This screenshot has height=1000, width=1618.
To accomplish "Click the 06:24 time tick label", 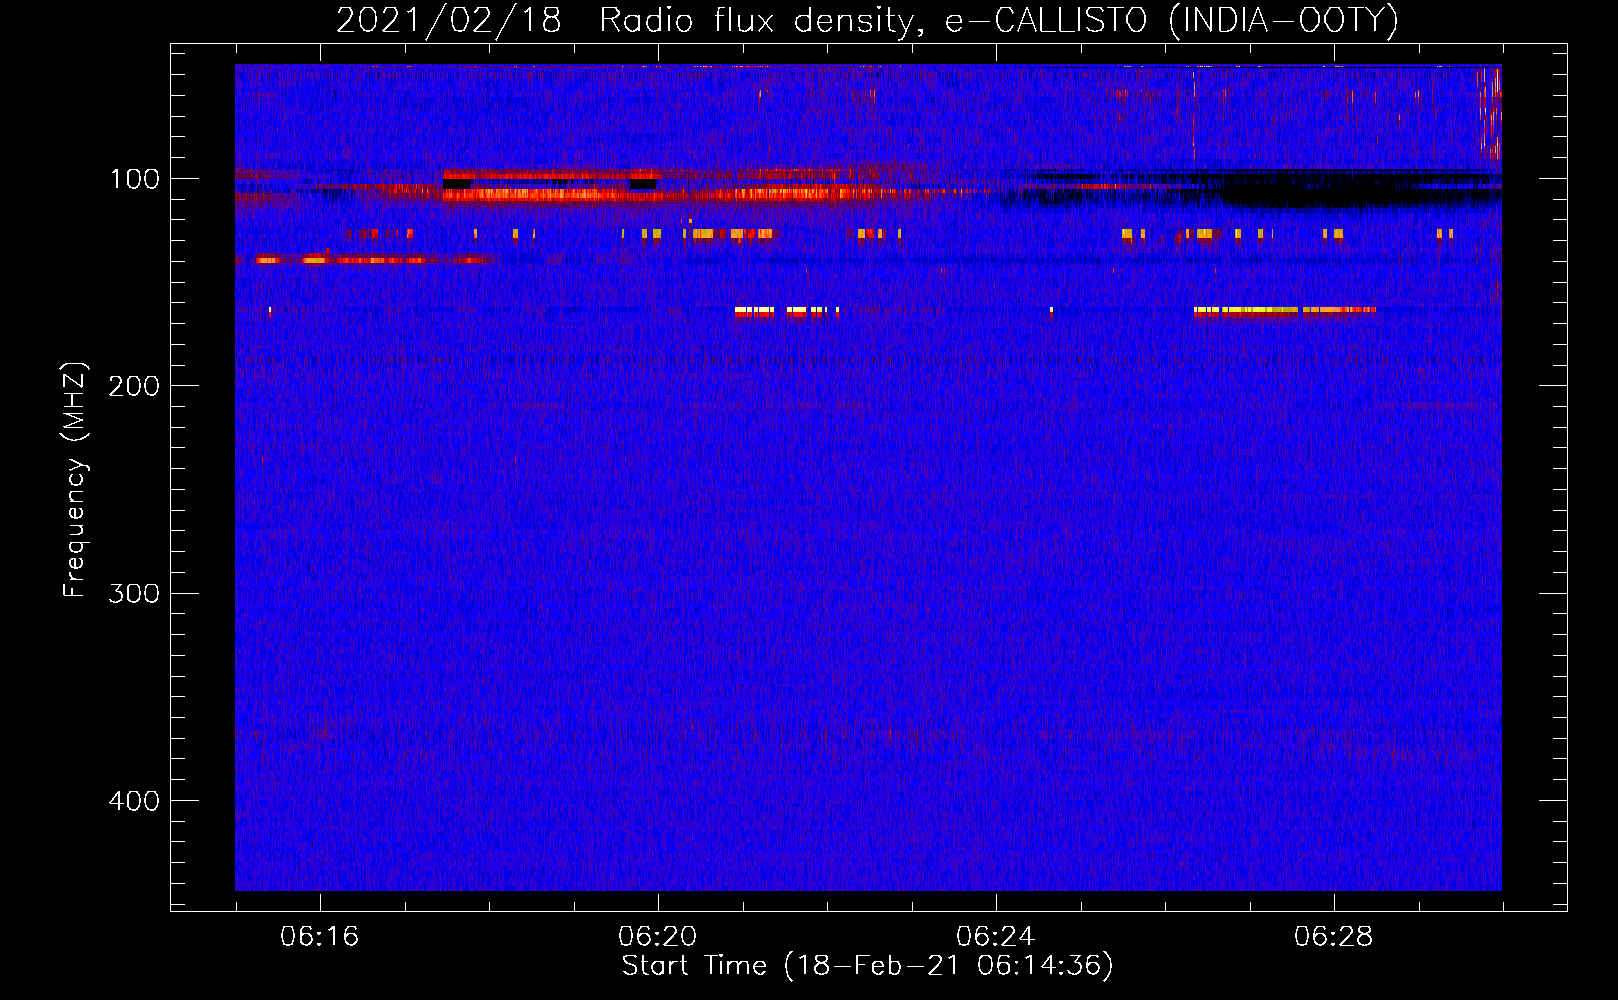I will click(996, 937).
